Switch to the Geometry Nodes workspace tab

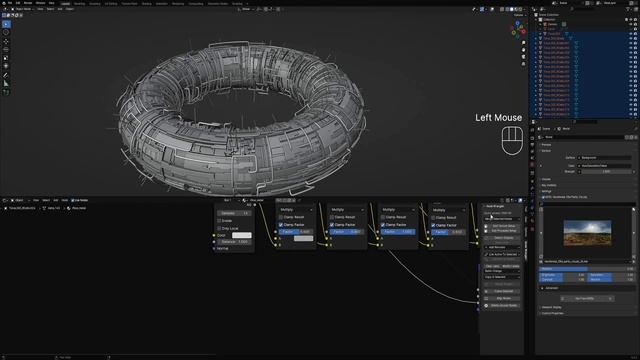coord(218,3)
